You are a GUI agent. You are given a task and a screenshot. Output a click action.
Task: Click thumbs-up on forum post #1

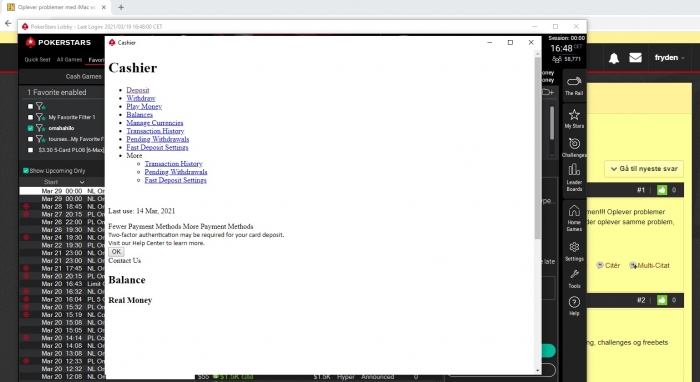click(662, 190)
